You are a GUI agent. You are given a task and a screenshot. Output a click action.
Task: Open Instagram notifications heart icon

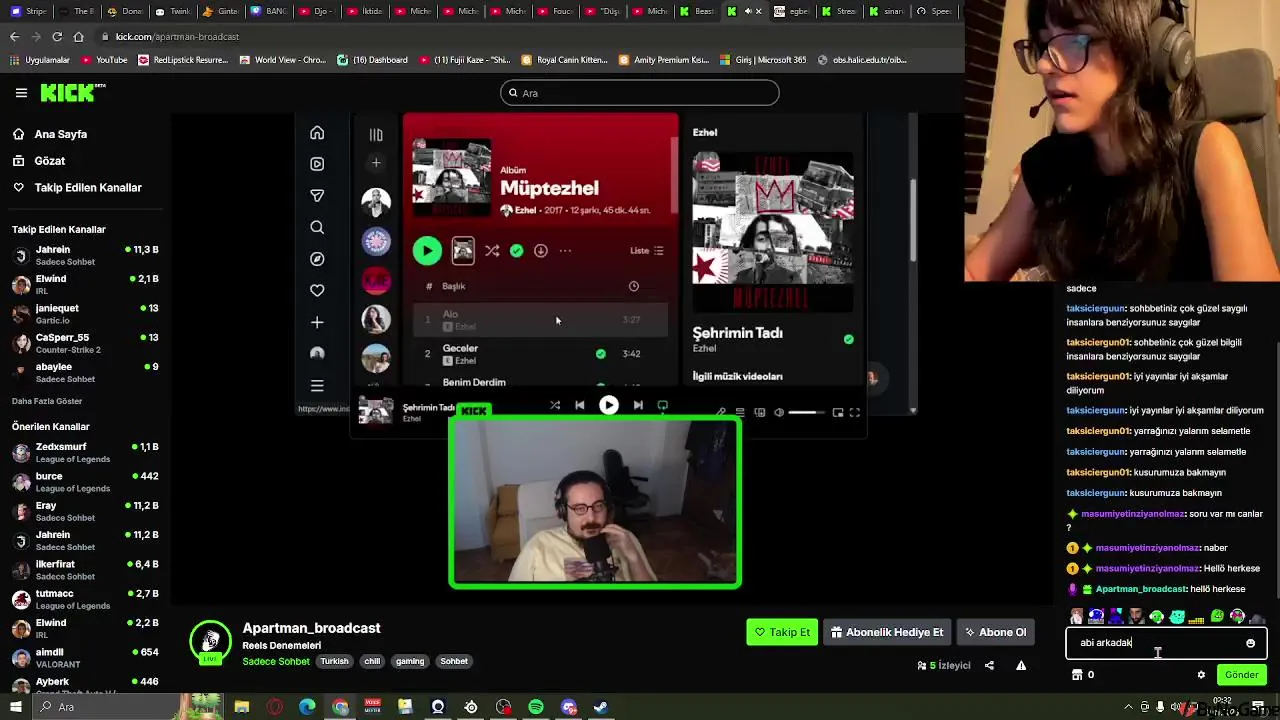[317, 290]
